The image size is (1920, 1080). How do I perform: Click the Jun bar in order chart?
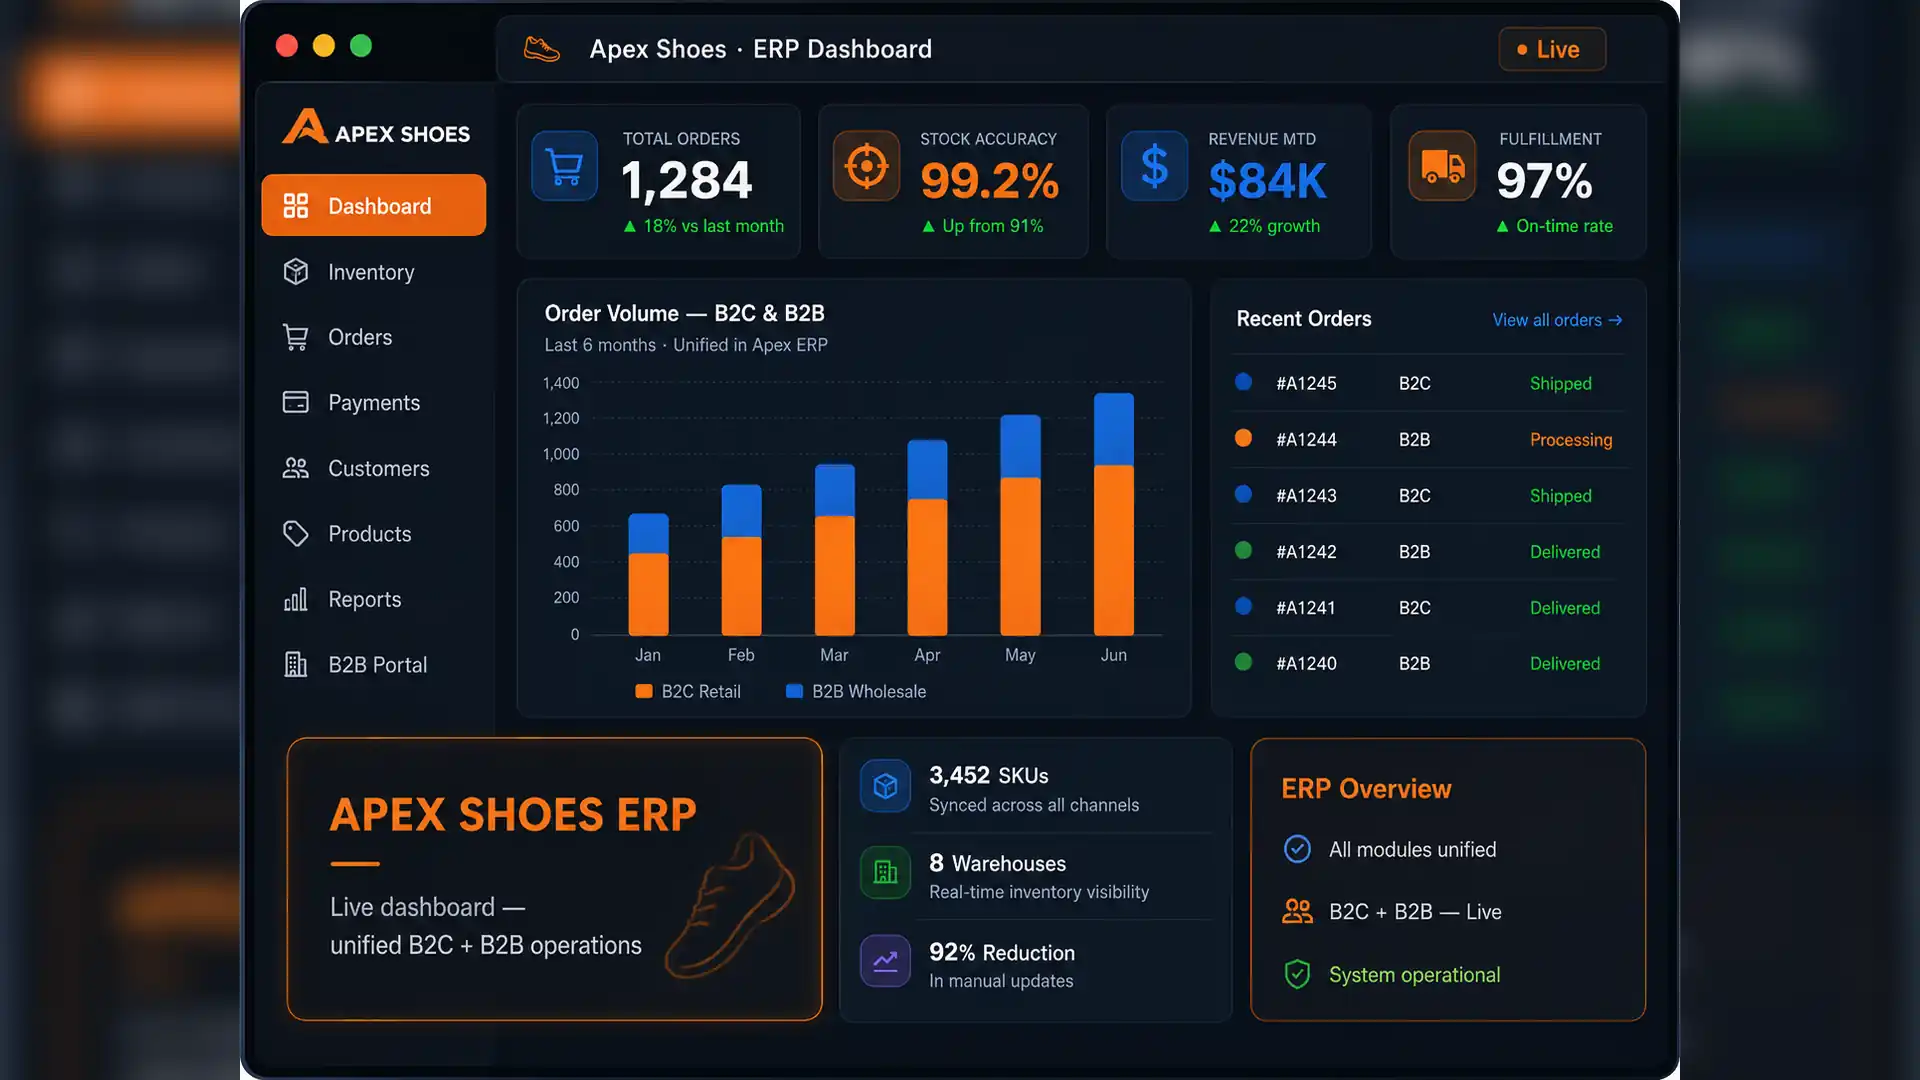(x=1114, y=514)
